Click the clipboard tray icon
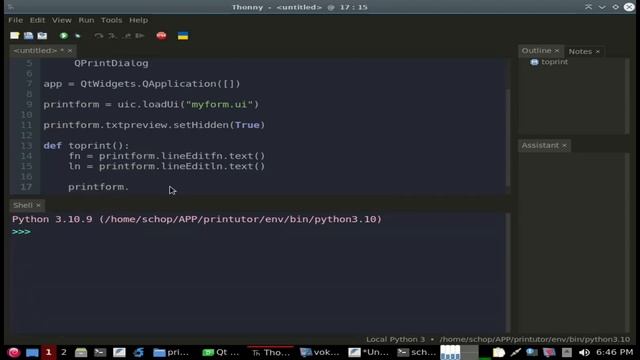 tap(498, 352)
